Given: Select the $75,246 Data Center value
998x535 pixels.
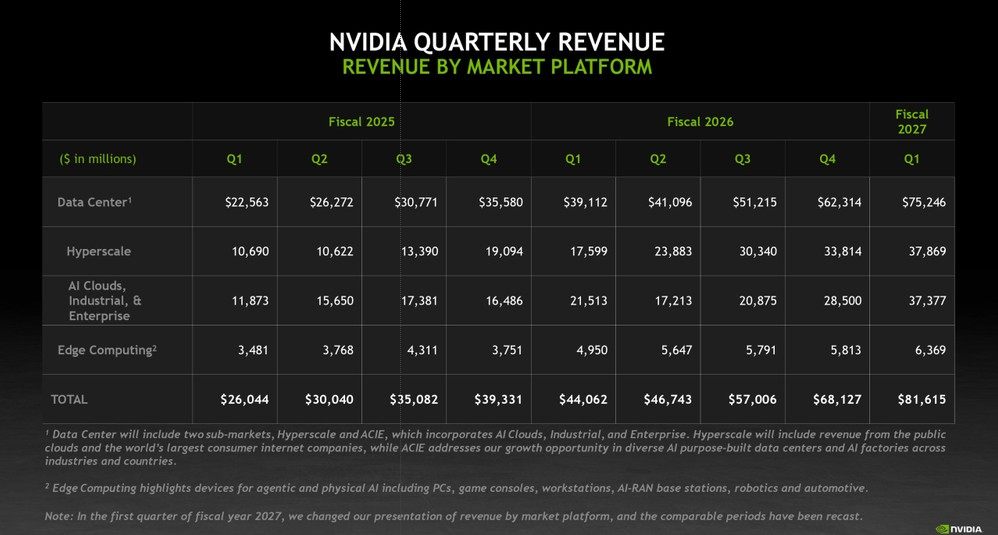Looking at the screenshot, I should point(924,202).
